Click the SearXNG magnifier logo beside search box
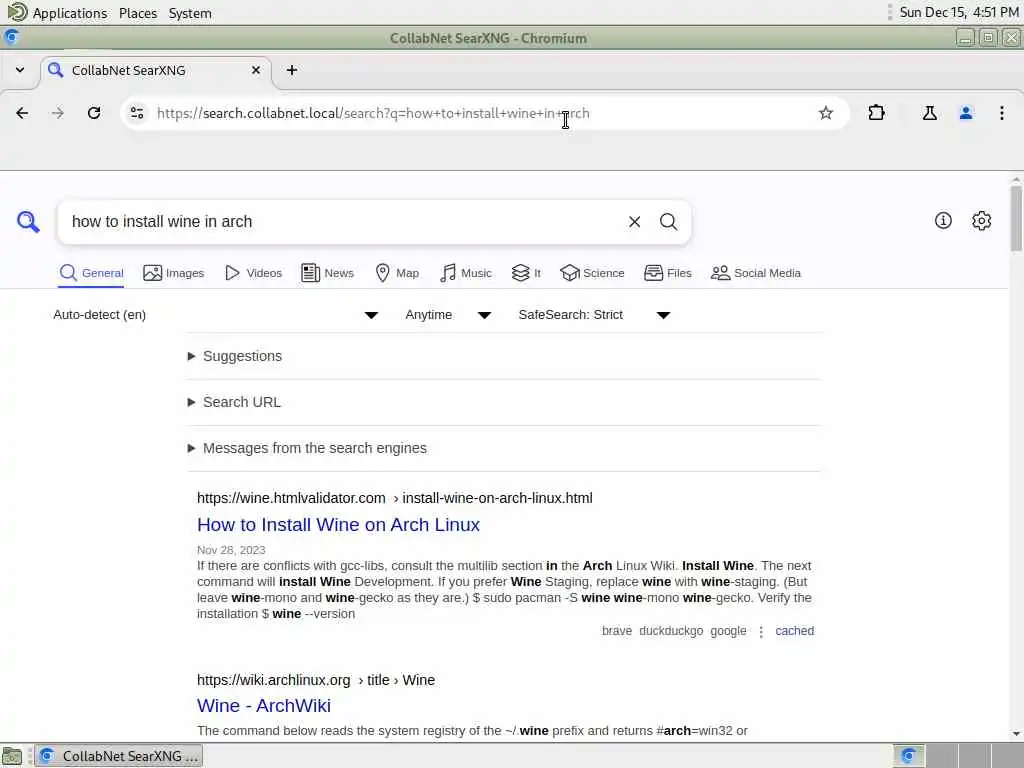Screen dimensions: 1024x768 coord(27,221)
